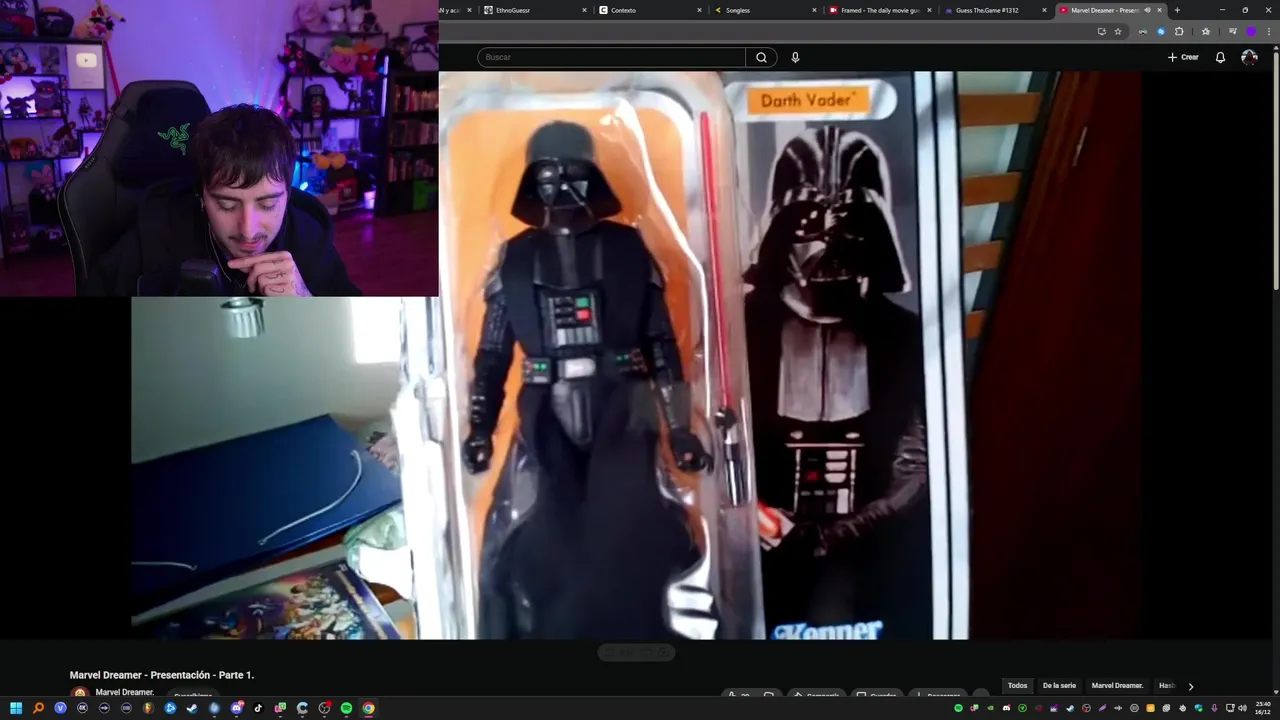Viewport: 1280px width, 720px height.
Task: Focus the Buscar search field
Action: [611, 57]
